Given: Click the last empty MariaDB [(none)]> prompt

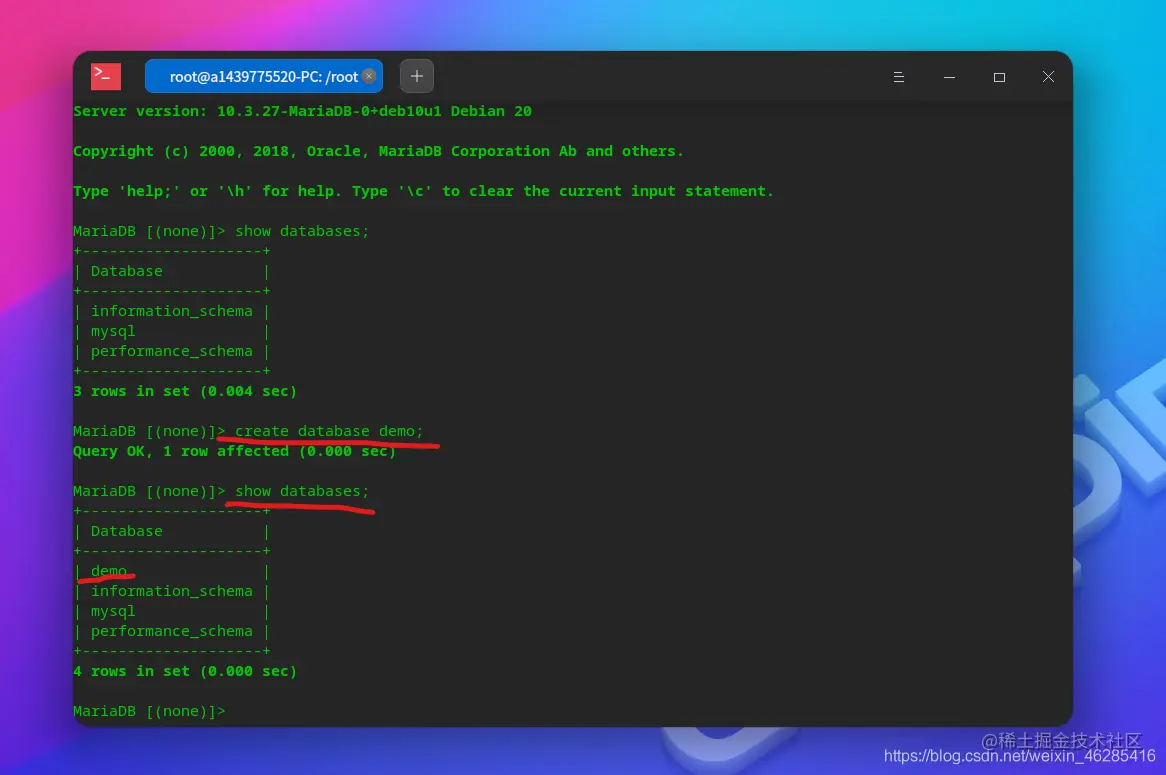Looking at the screenshot, I should point(149,711).
